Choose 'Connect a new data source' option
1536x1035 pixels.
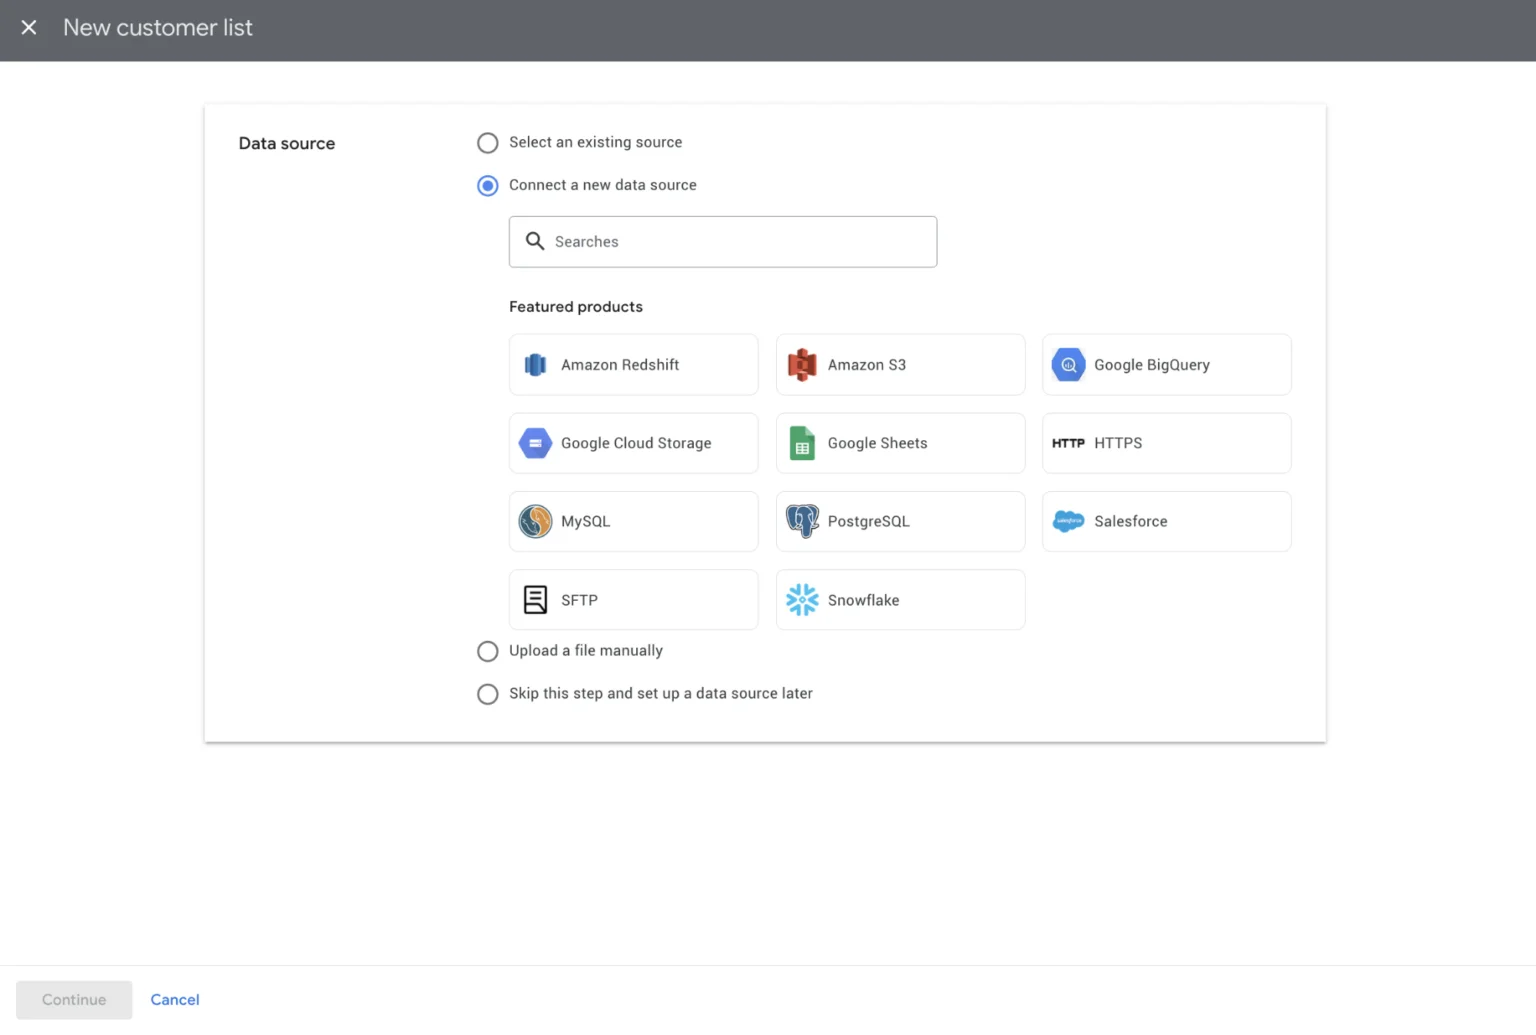pyautogui.click(x=488, y=186)
